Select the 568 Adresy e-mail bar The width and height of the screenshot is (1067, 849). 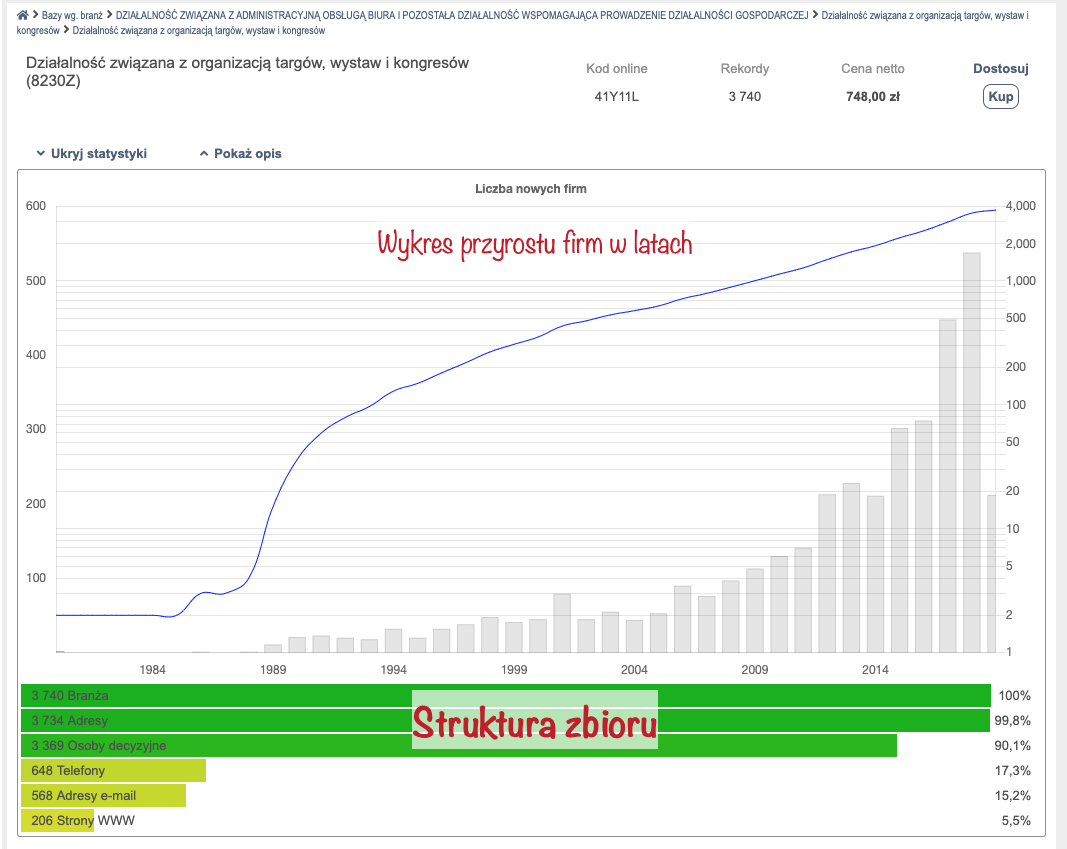(102, 795)
